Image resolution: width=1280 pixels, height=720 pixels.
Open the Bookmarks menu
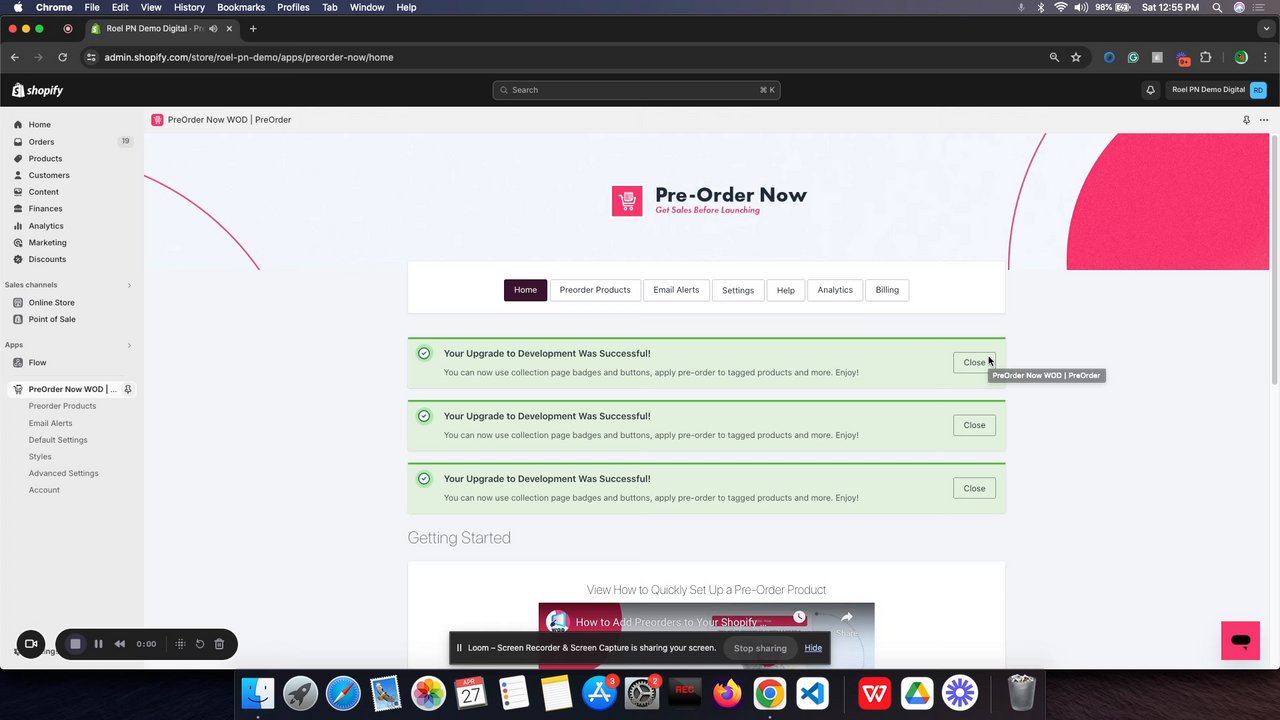coord(241,7)
